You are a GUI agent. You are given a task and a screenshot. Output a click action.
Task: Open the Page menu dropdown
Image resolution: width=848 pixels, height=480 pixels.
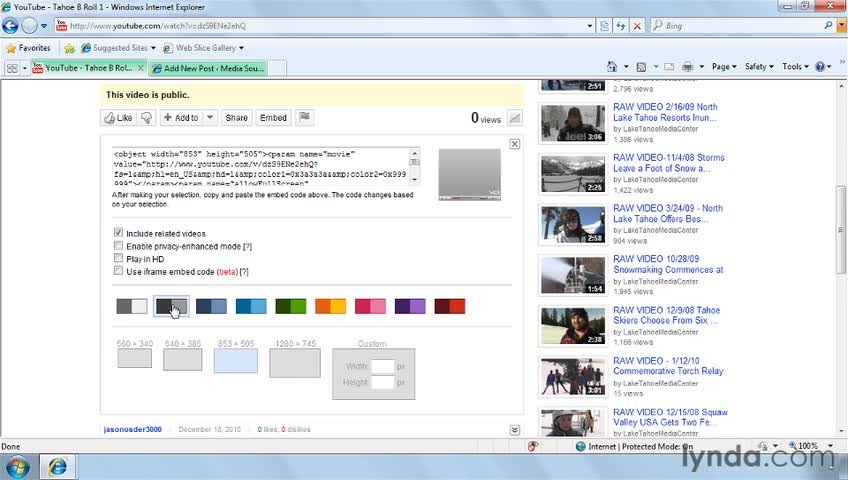click(724, 66)
